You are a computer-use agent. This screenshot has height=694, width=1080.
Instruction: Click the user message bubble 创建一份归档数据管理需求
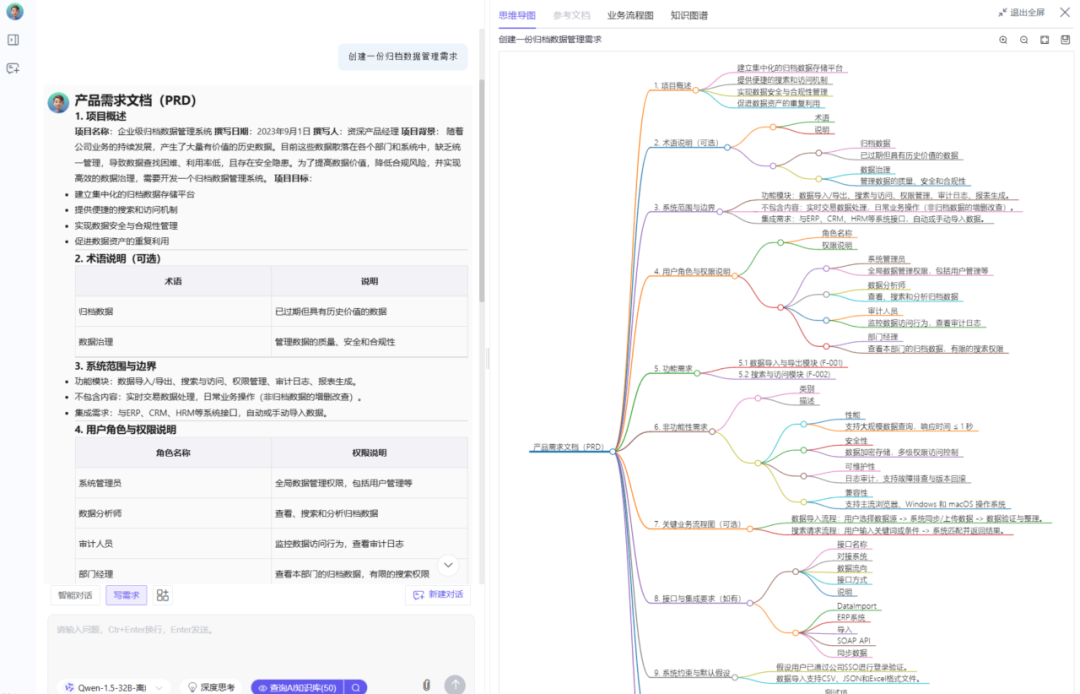402,56
